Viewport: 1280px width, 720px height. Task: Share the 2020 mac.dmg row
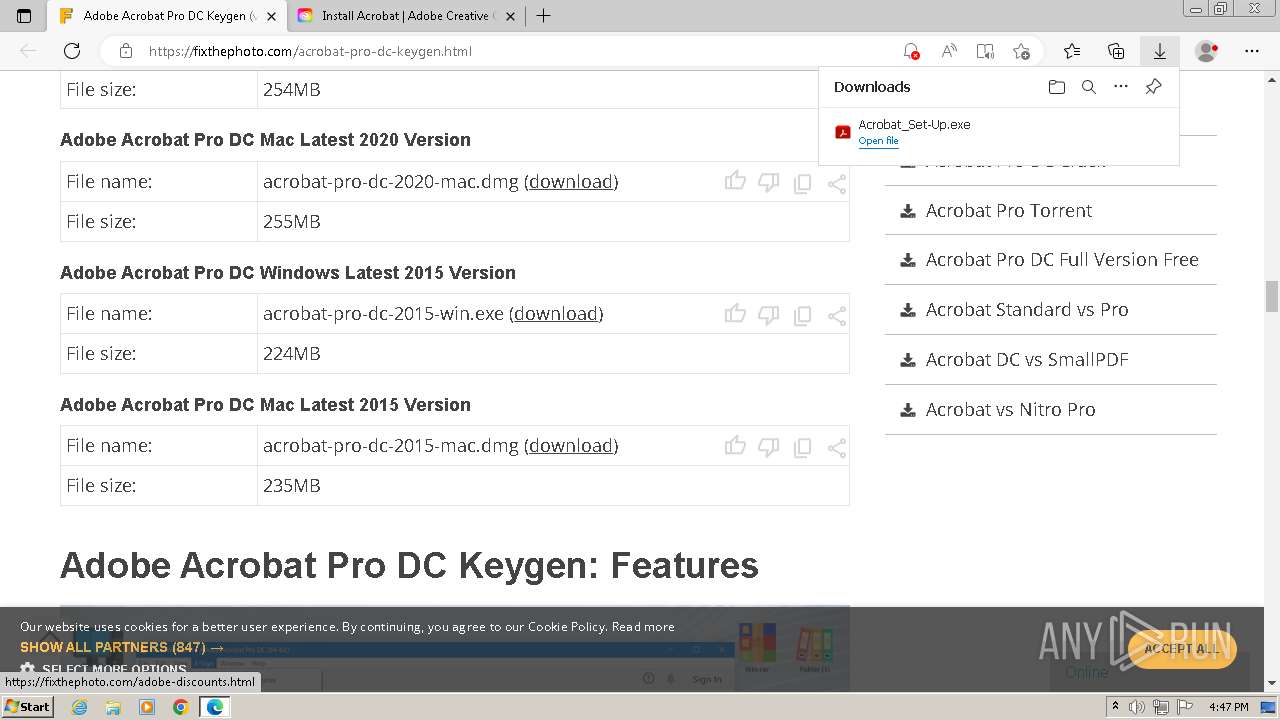point(837,184)
